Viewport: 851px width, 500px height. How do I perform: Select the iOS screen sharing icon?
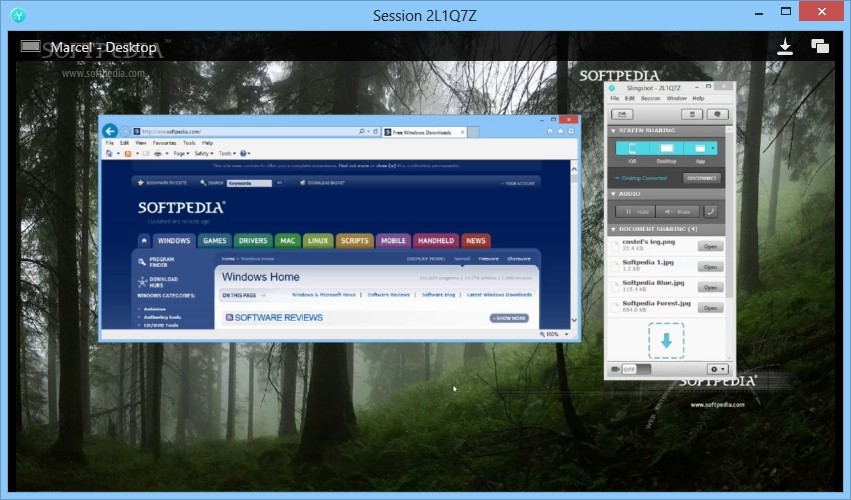(632, 148)
